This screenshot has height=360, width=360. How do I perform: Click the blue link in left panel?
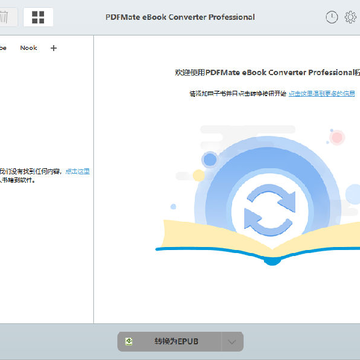pyautogui.click(x=77, y=171)
